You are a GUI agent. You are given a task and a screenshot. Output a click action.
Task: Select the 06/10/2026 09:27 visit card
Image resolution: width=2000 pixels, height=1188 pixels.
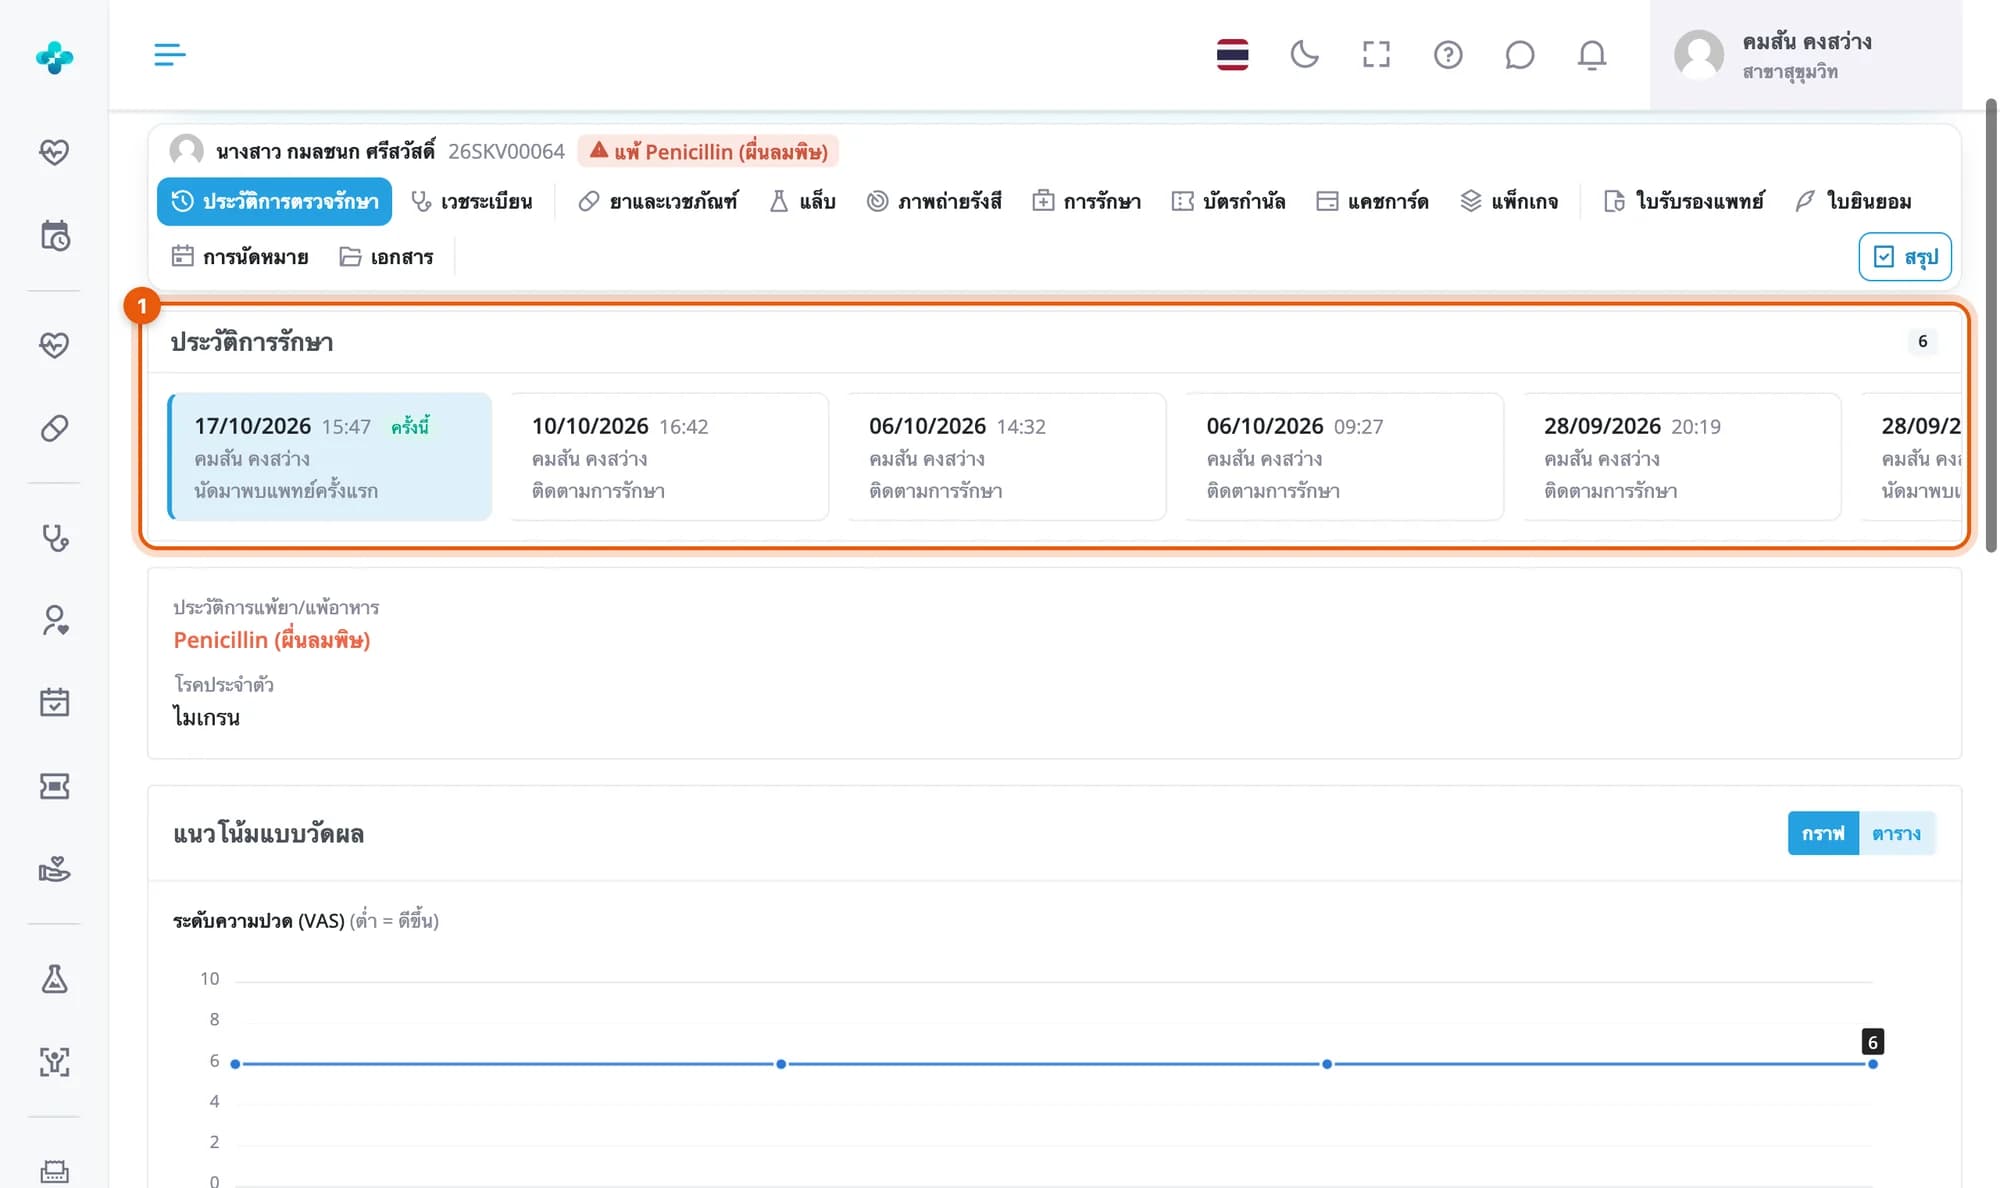1342,457
